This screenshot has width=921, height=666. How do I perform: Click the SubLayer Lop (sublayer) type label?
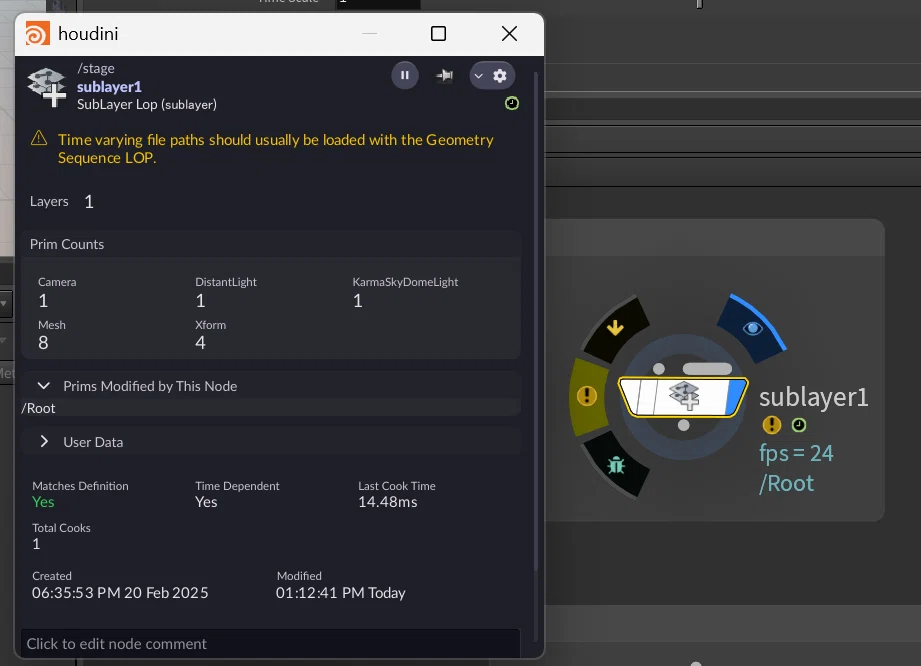pos(147,105)
